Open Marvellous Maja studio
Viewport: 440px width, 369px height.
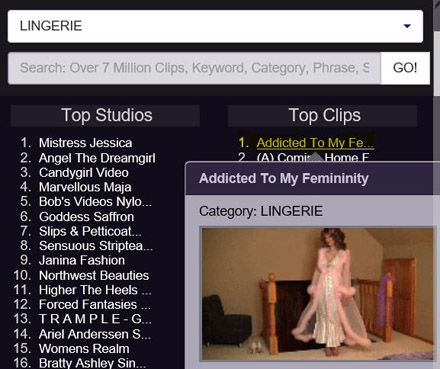[85, 187]
